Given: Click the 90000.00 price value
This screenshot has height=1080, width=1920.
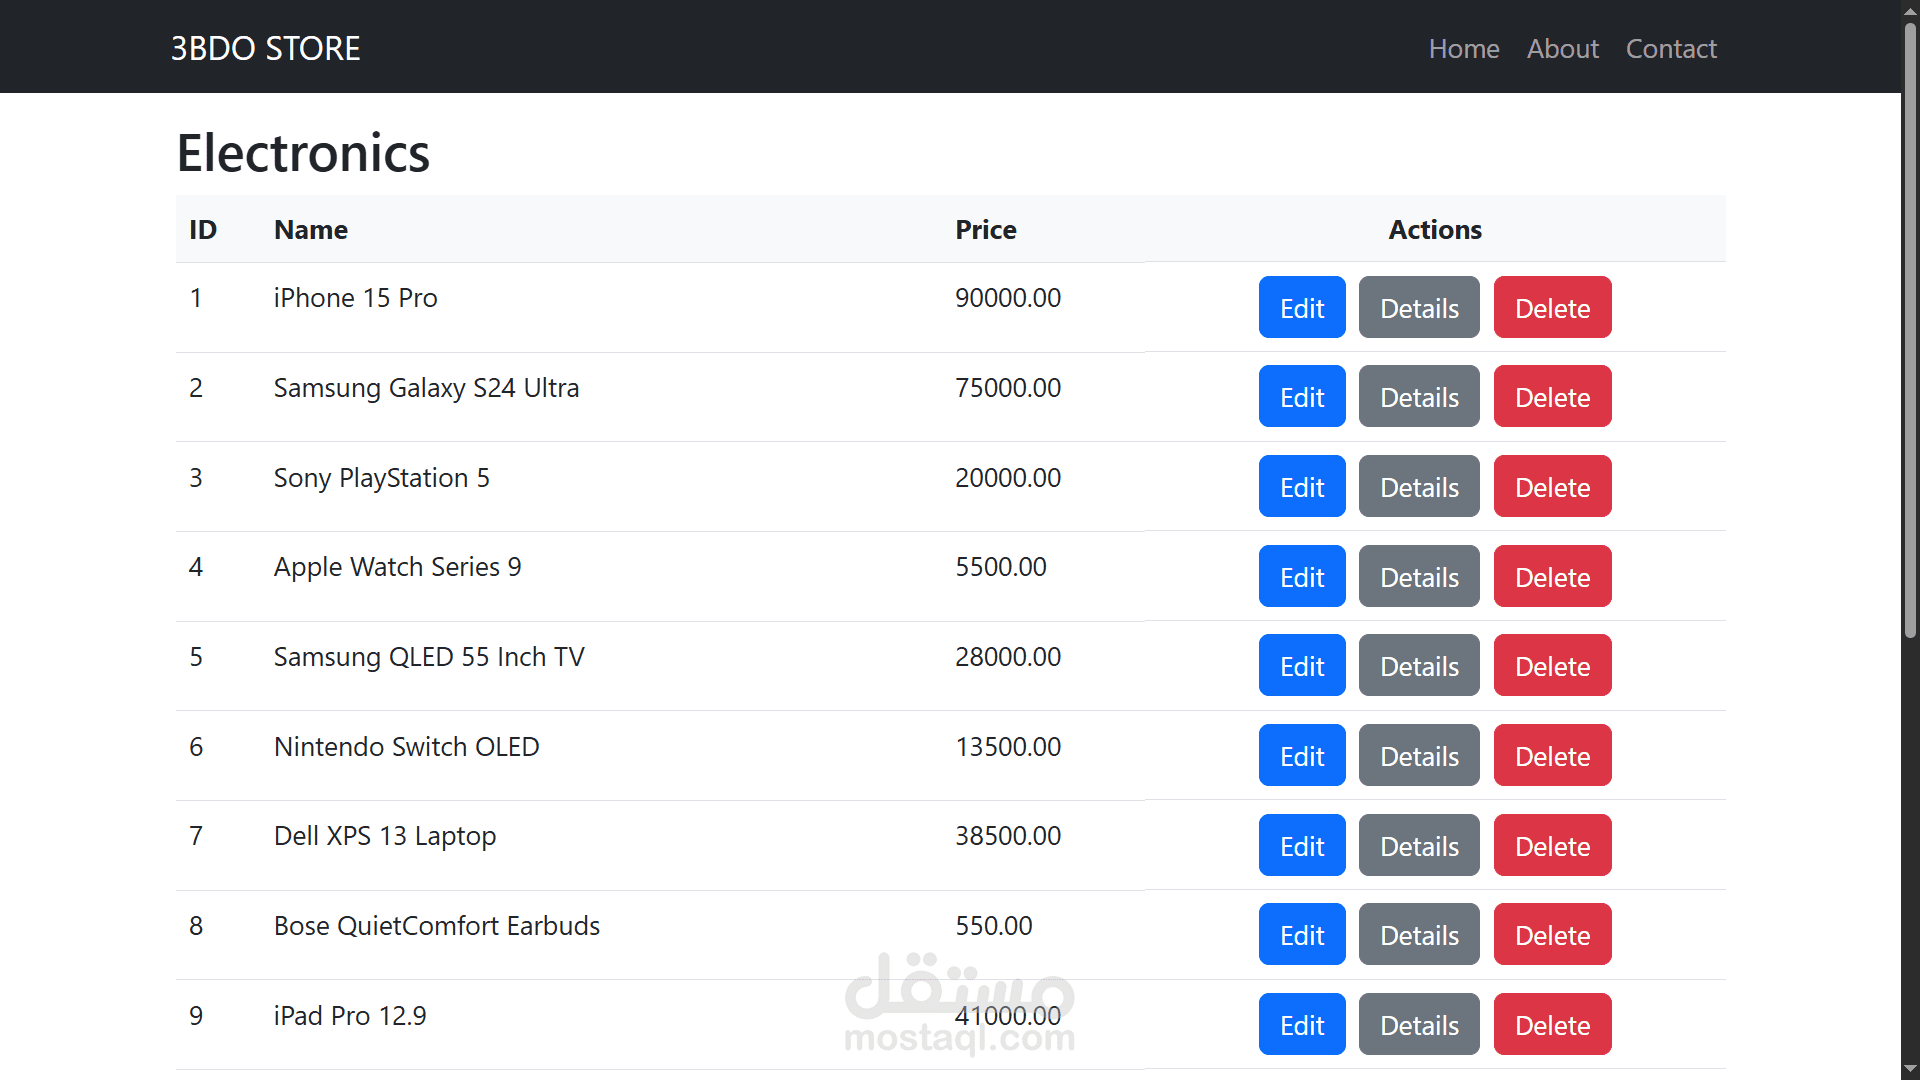Looking at the screenshot, I should [1008, 298].
